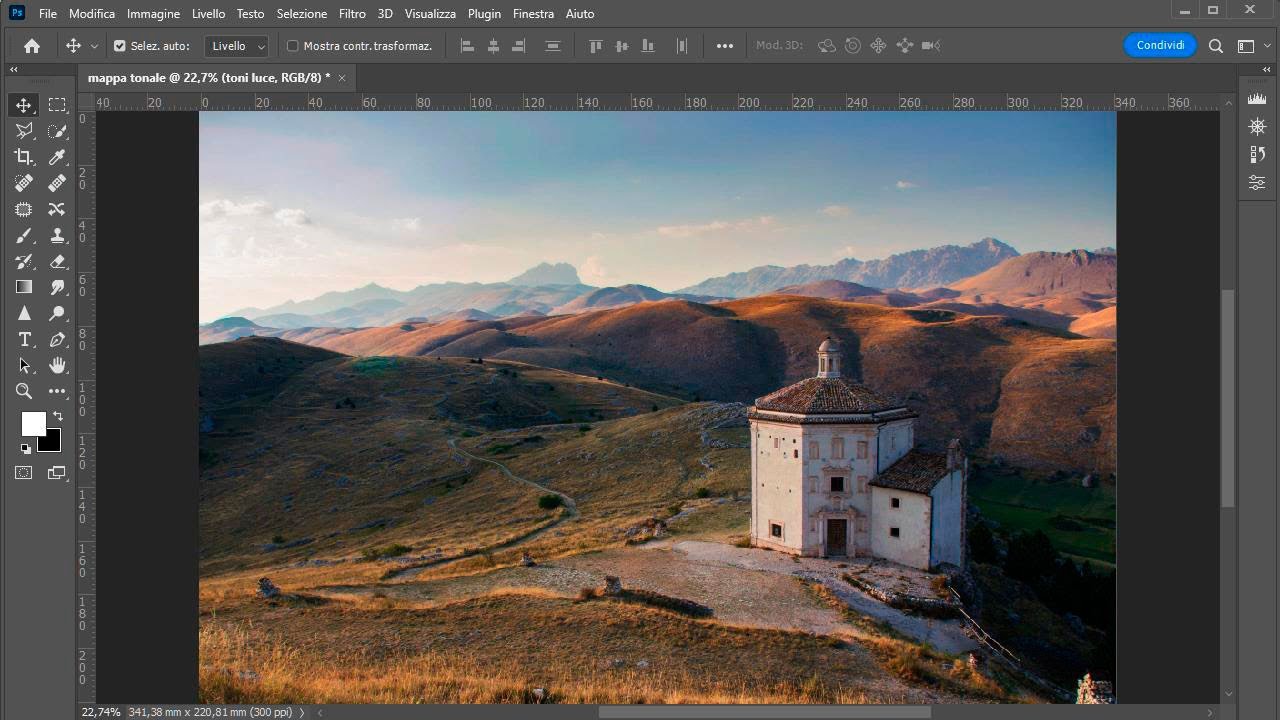The height and width of the screenshot is (720, 1280).
Task: Open the History panel
Action: [x=1257, y=155]
